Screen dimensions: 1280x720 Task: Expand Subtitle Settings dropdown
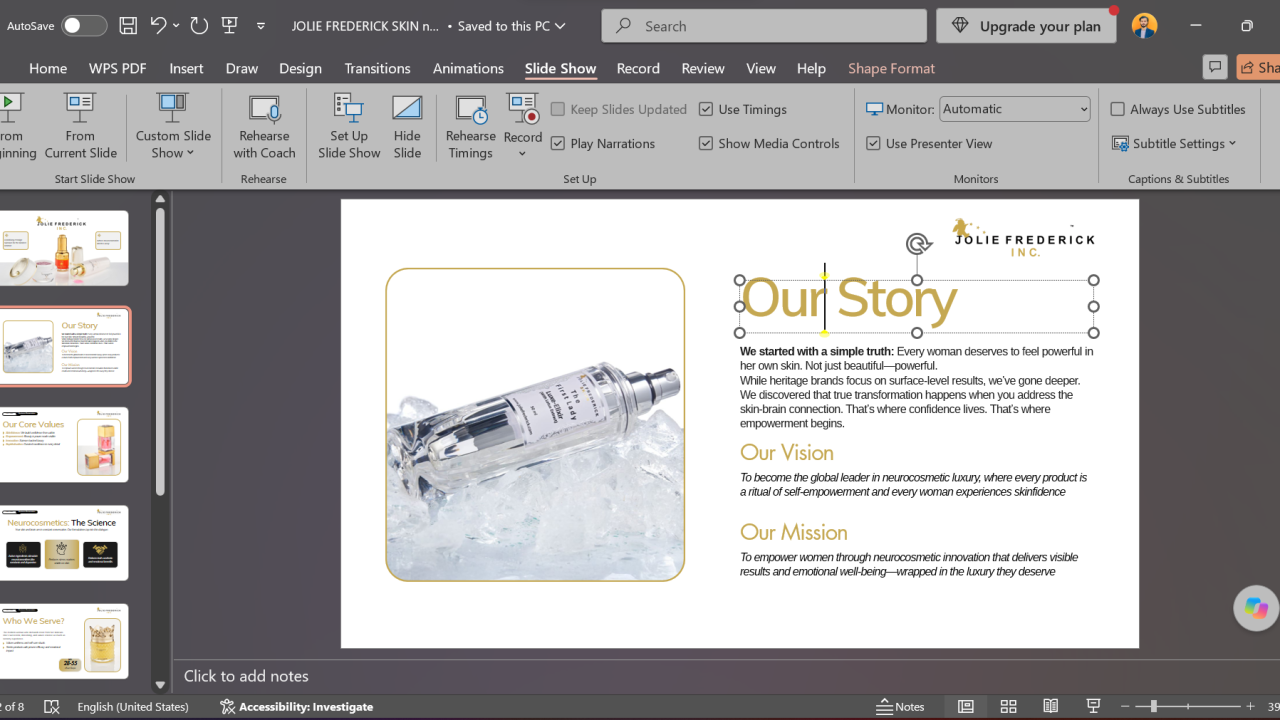1174,143
